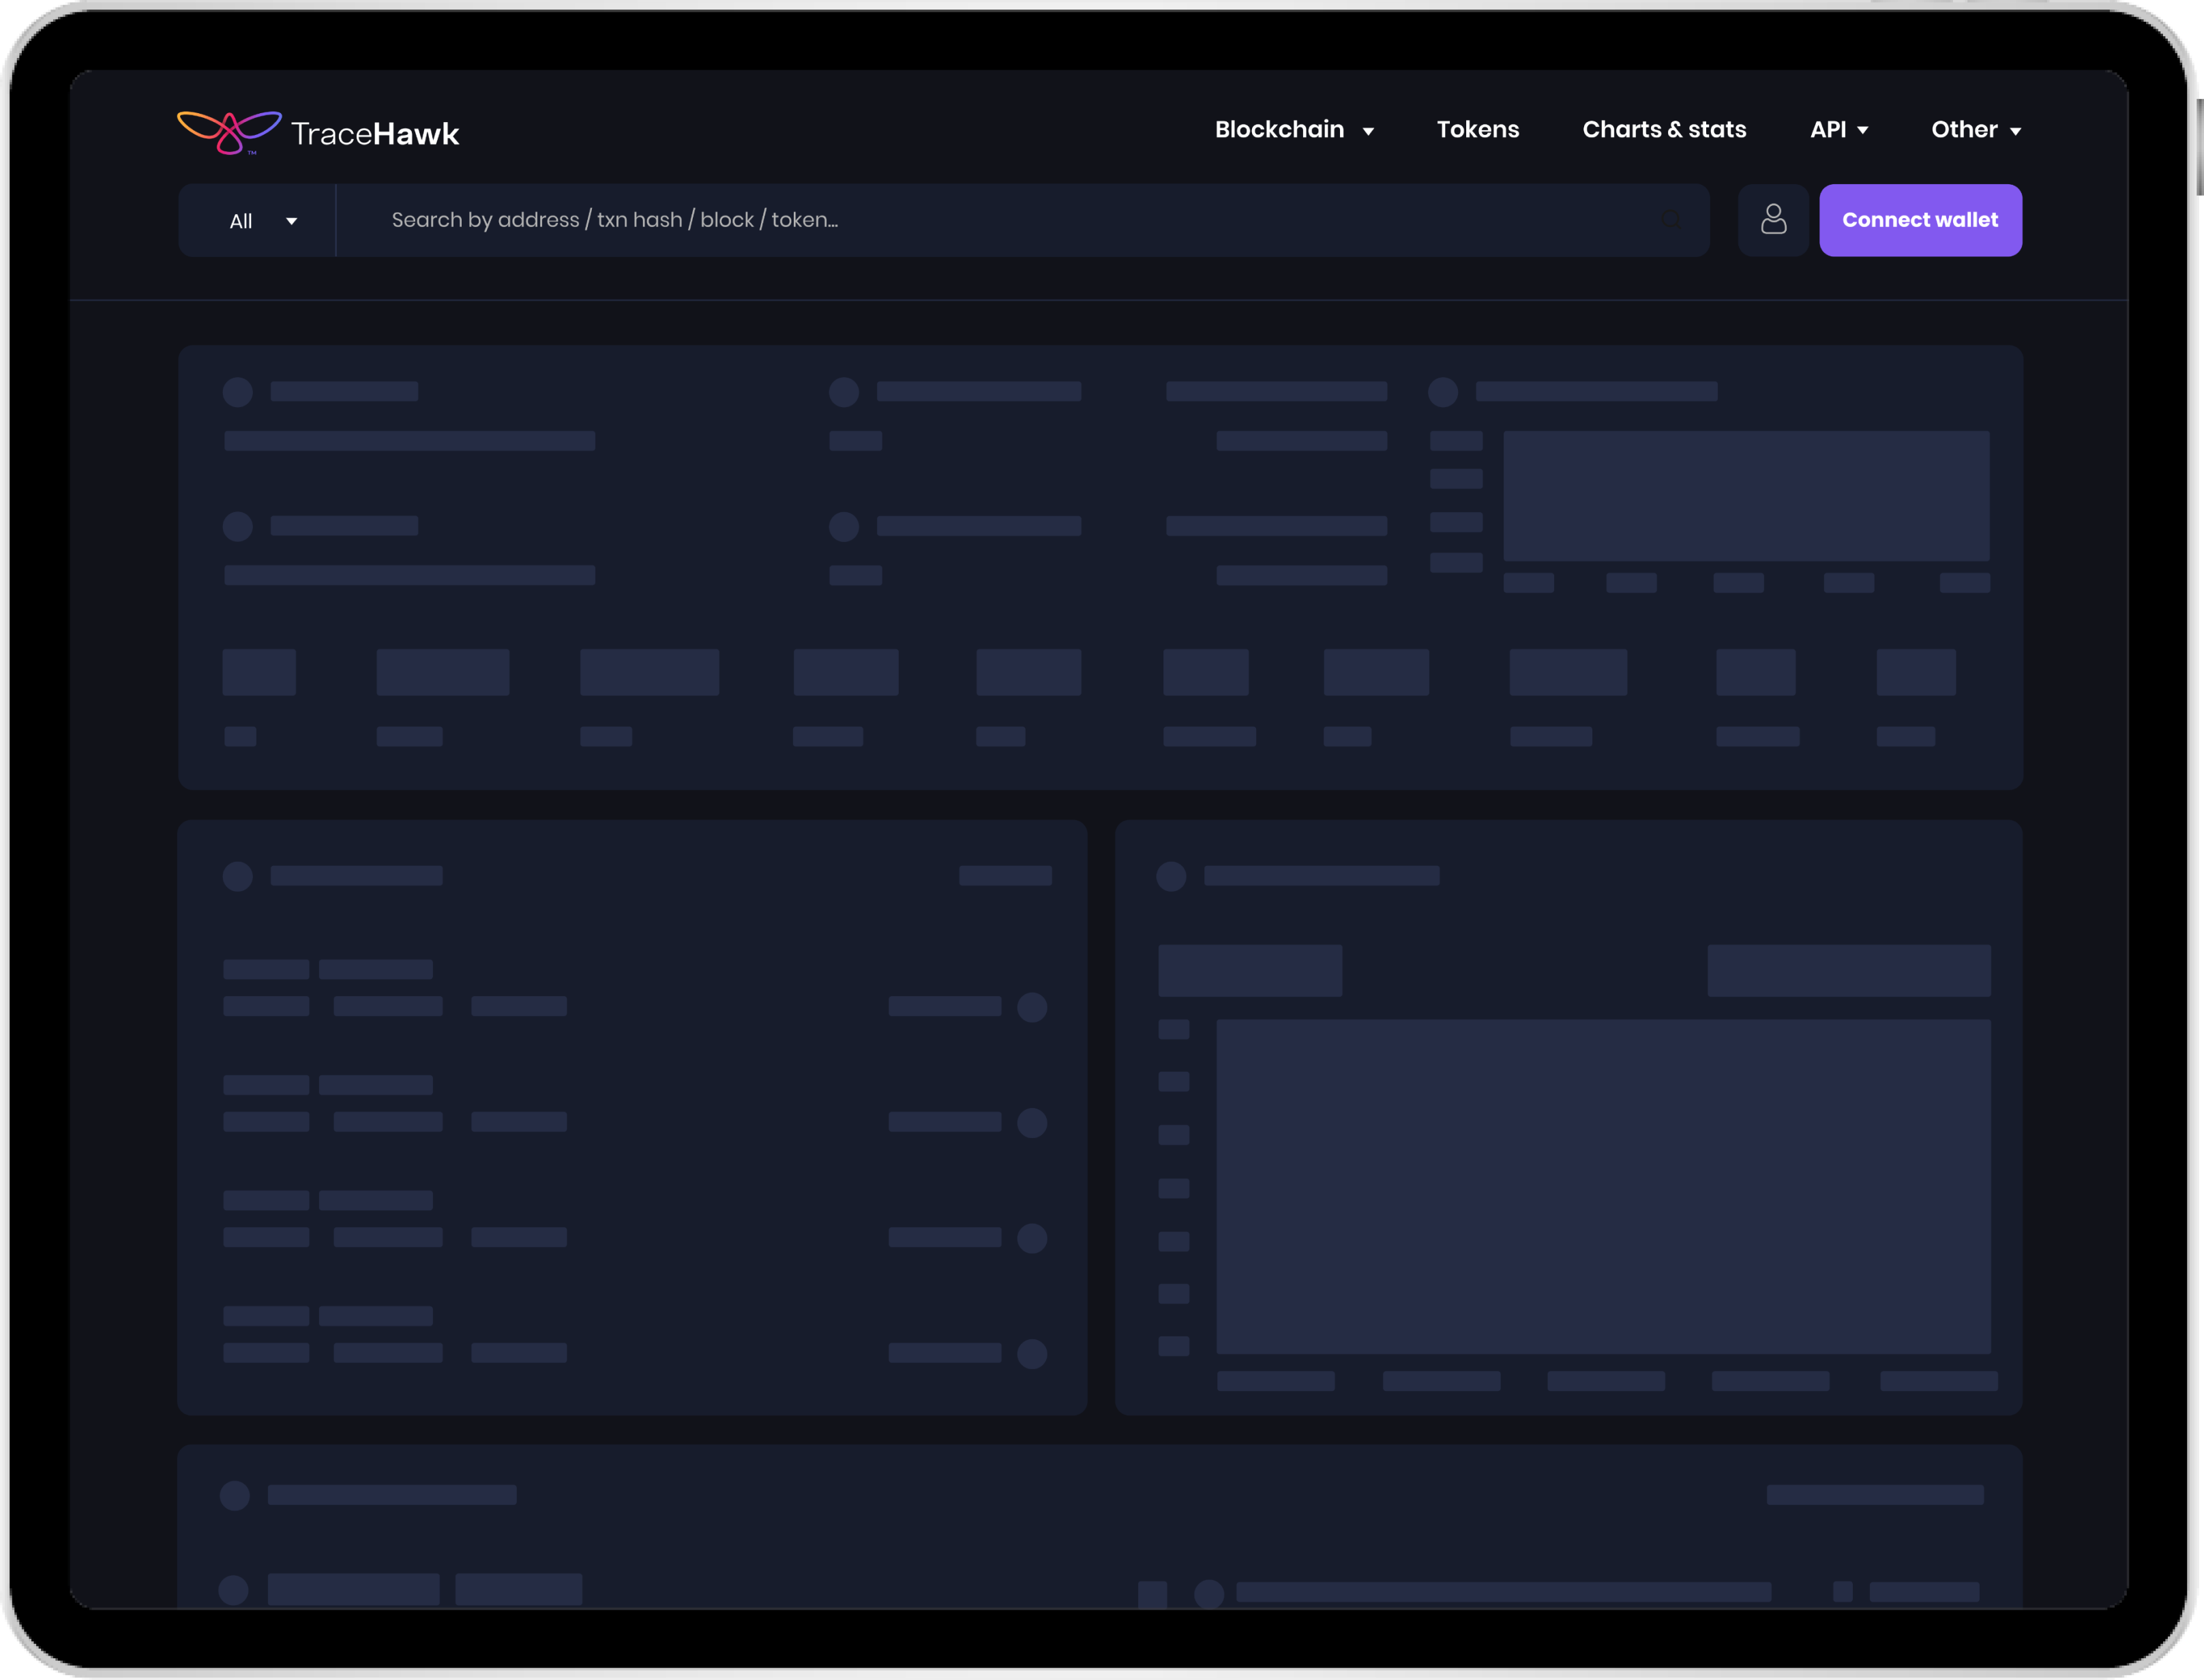Select the Tokens menu item
This screenshot has width=2204, height=1680.
tap(1478, 129)
